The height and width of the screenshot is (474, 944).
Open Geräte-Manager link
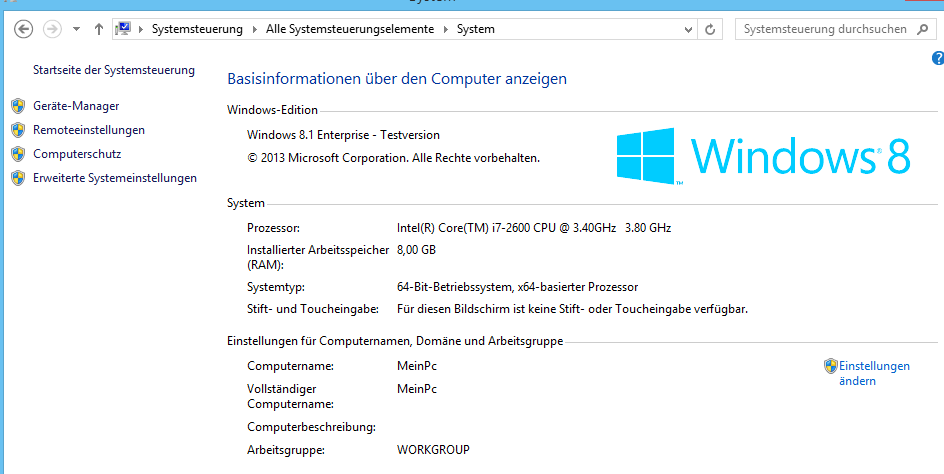[x=76, y=106]
